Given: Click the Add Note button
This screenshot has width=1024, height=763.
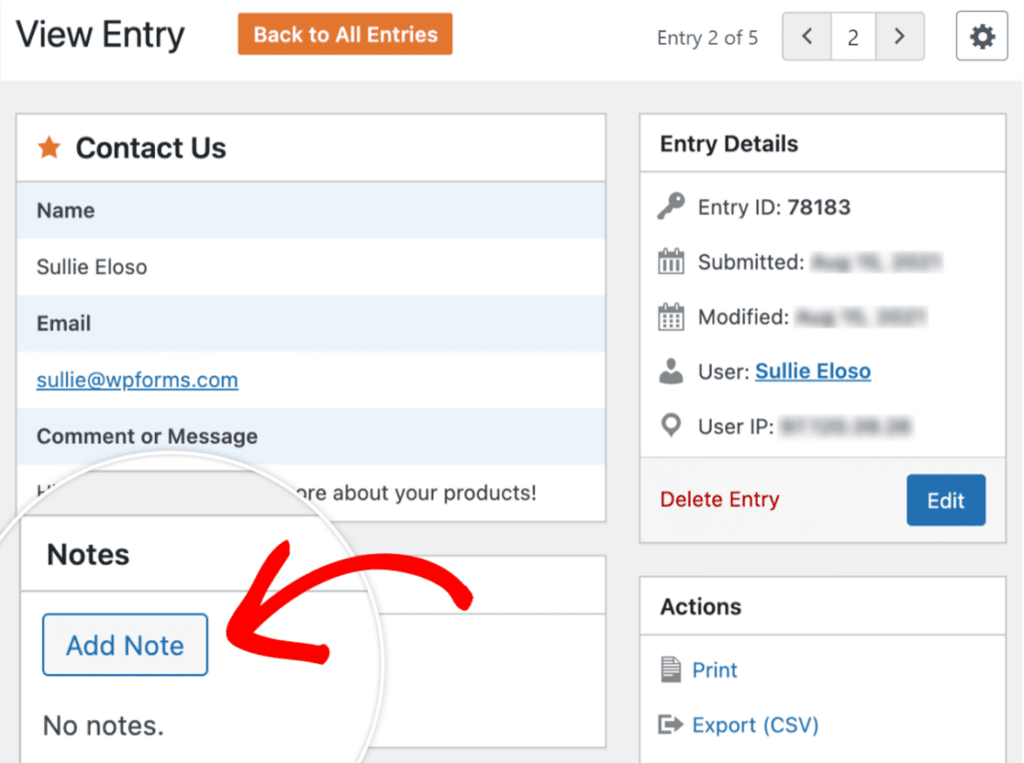Looking at the screenshot, I should pos(125,645).
